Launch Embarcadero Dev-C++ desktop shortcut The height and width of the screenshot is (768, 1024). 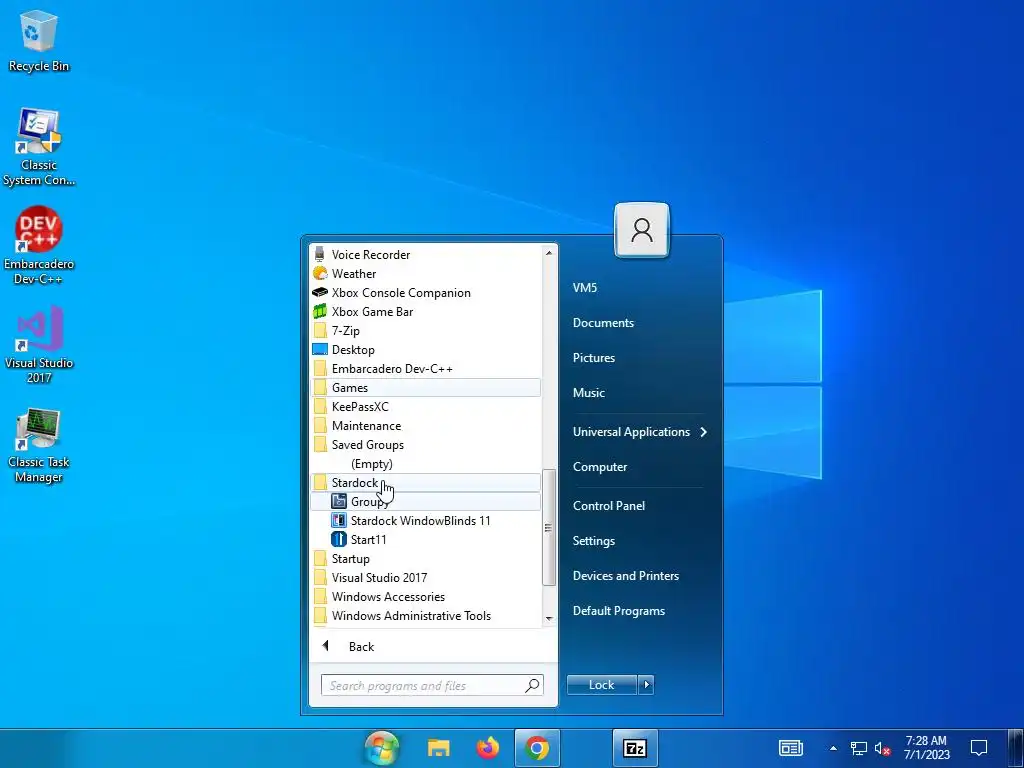pyautogui.click(x=39, y=246)
